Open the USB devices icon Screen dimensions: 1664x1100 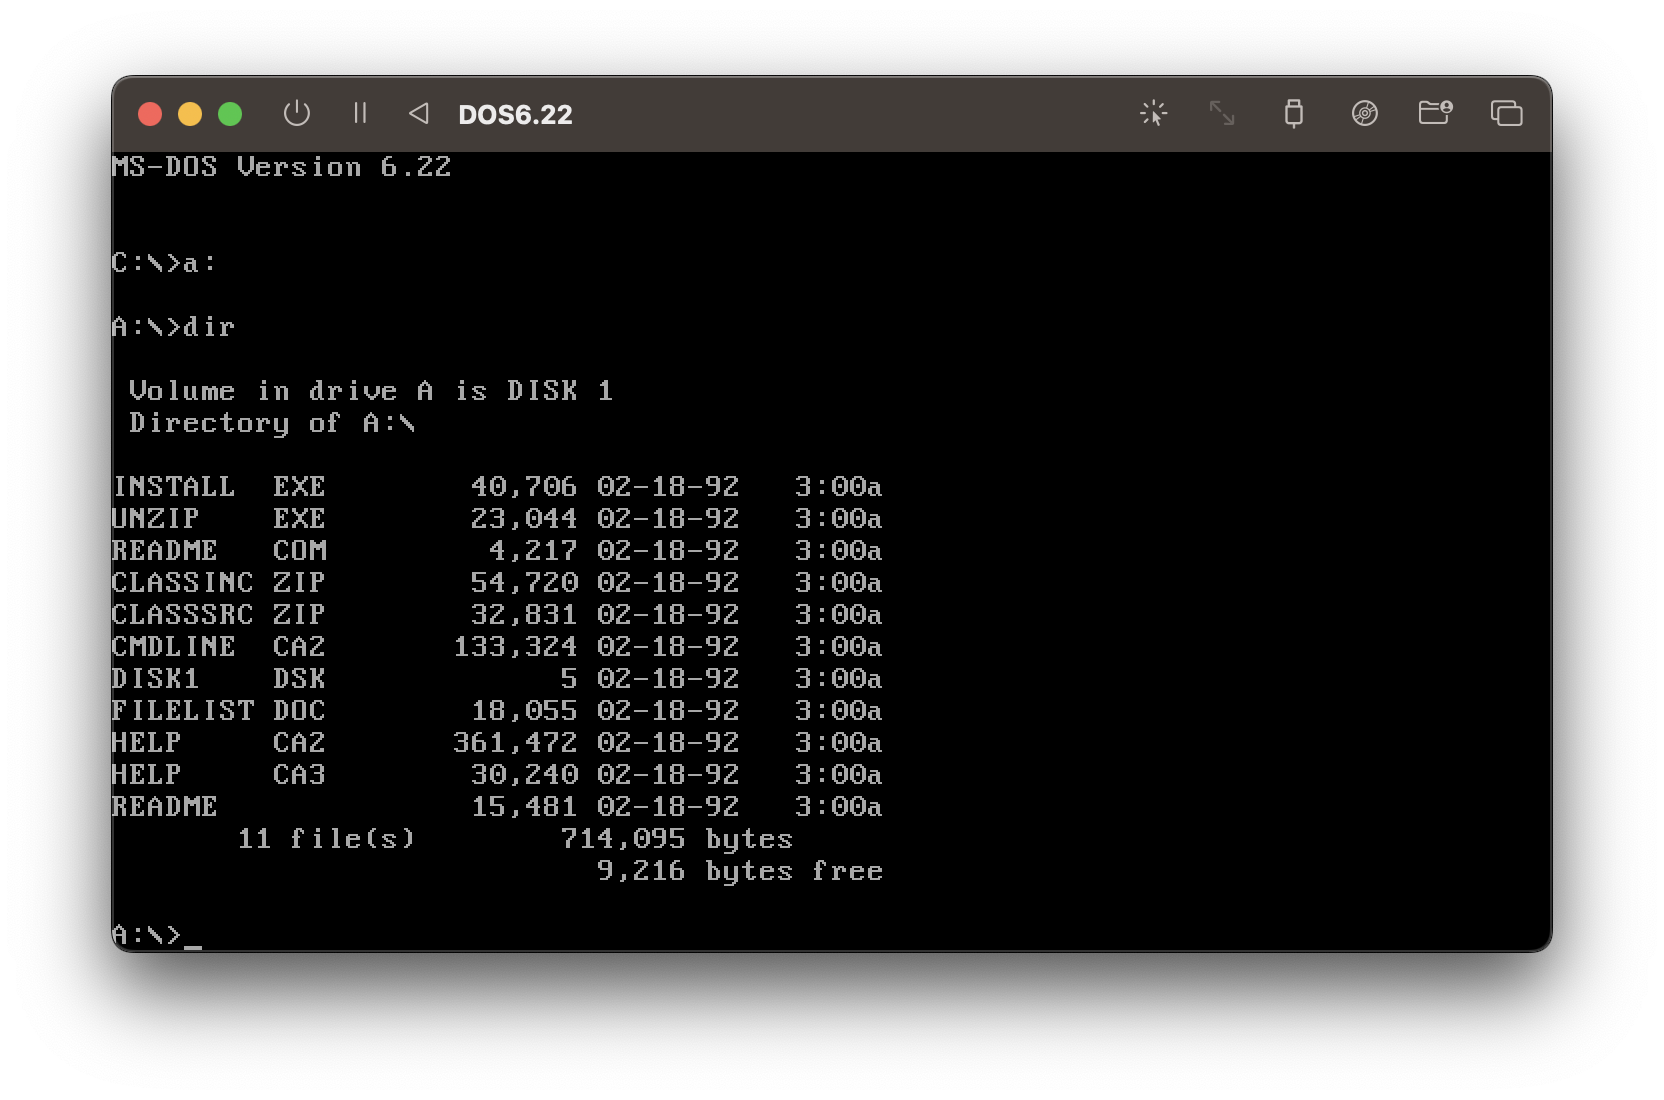click(x=1293, y=113)
